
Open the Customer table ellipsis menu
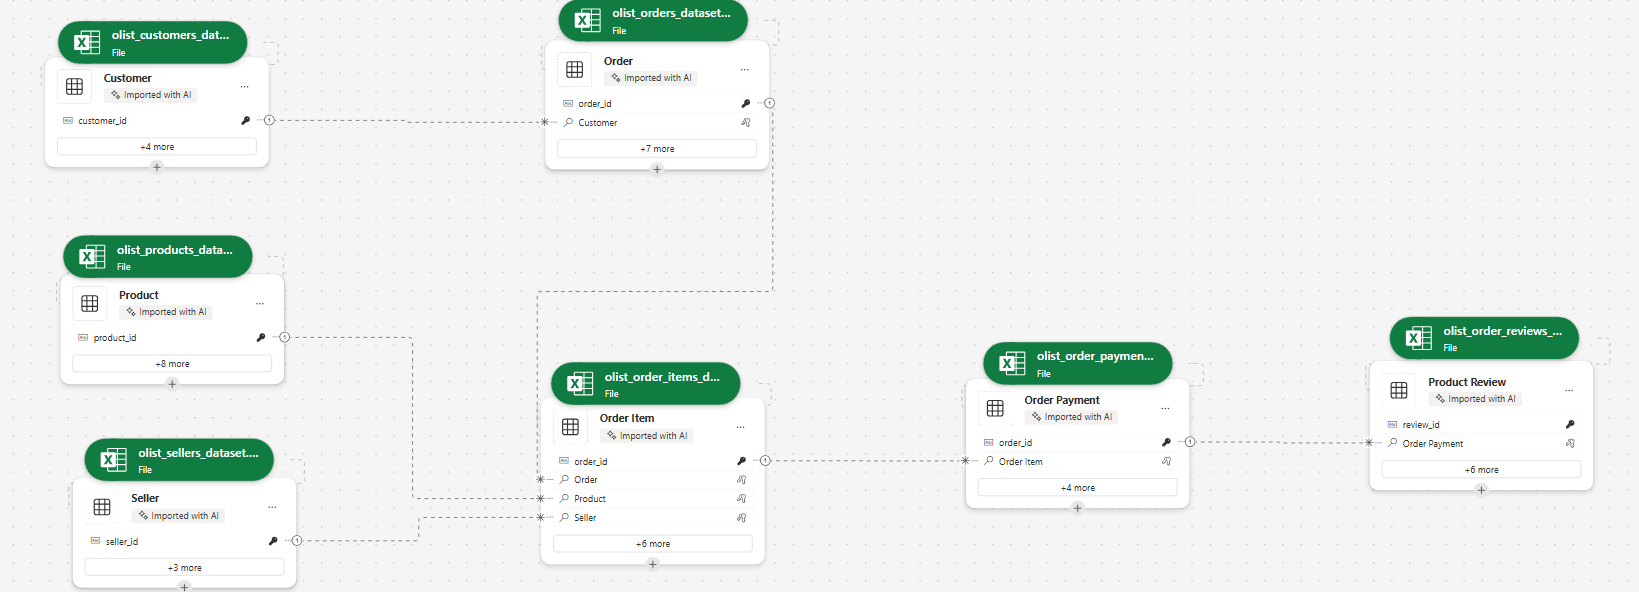pos(244,87)
